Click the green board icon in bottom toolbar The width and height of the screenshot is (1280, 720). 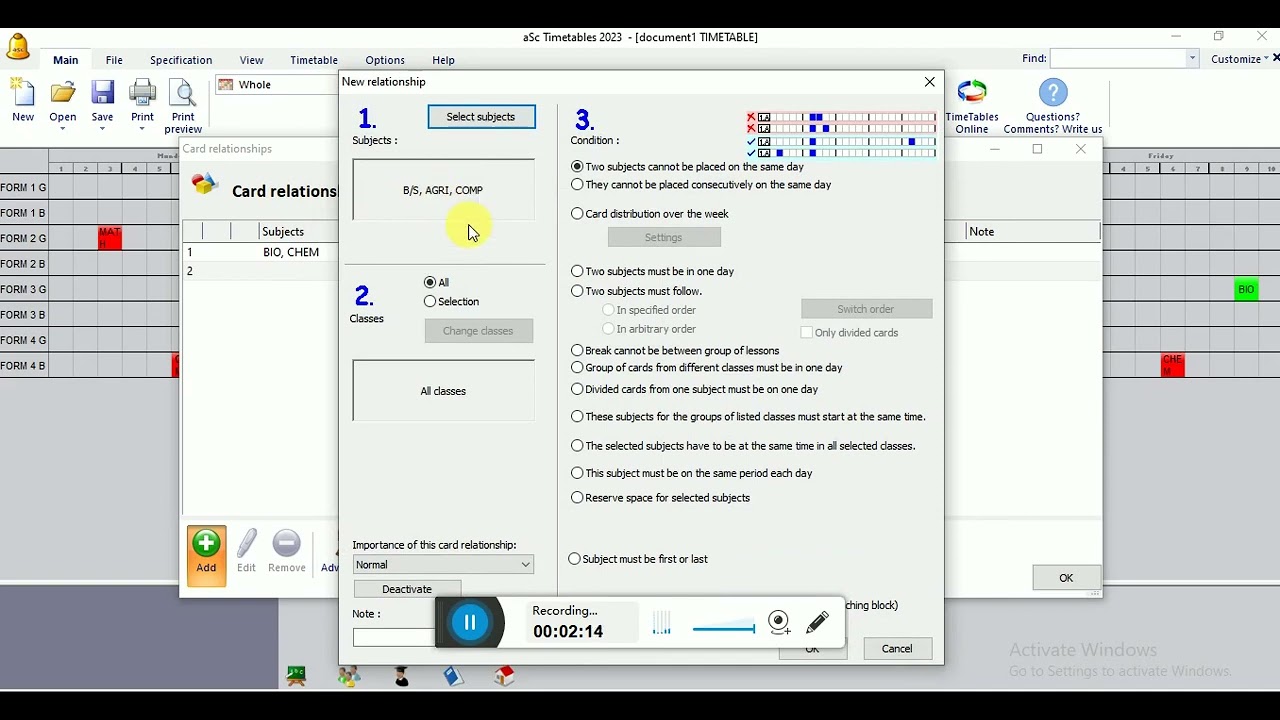pos(297,677)
